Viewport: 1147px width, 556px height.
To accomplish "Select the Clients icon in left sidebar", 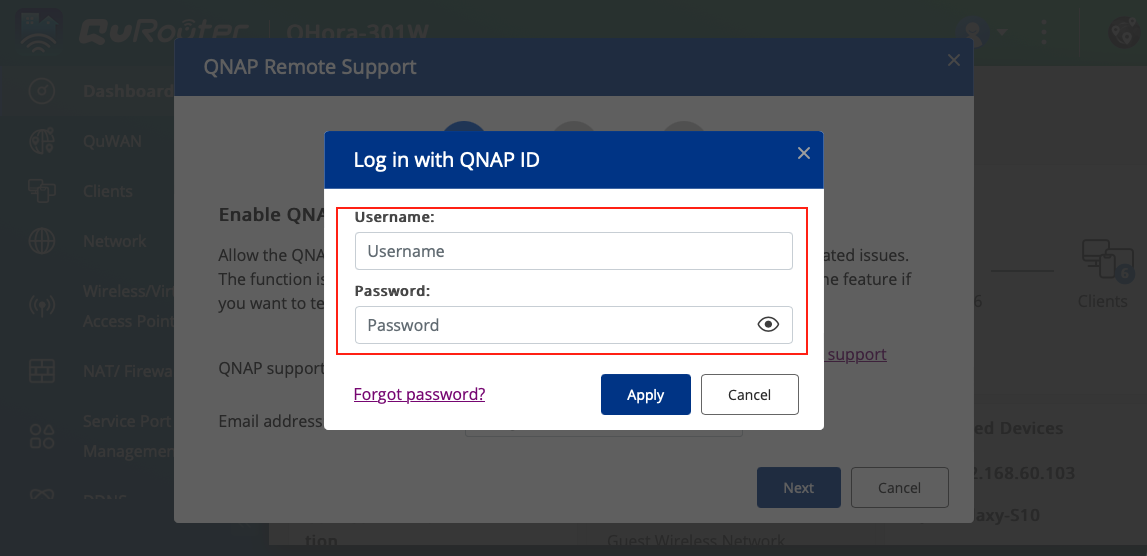I will pos(42,191).
